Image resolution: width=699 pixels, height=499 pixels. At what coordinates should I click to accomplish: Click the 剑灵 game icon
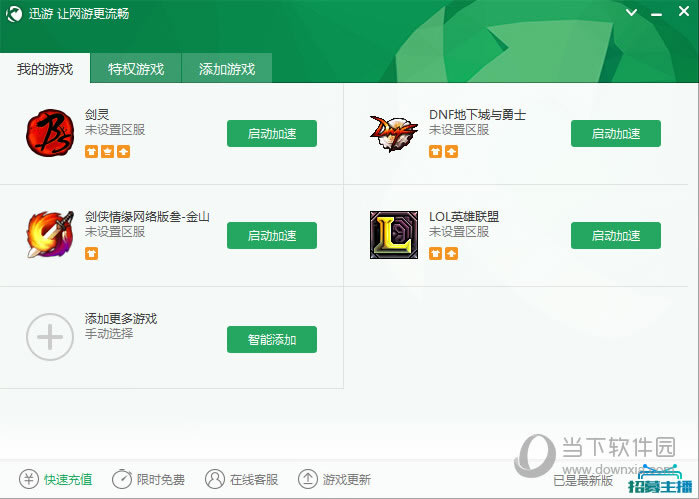click(50, 133)
